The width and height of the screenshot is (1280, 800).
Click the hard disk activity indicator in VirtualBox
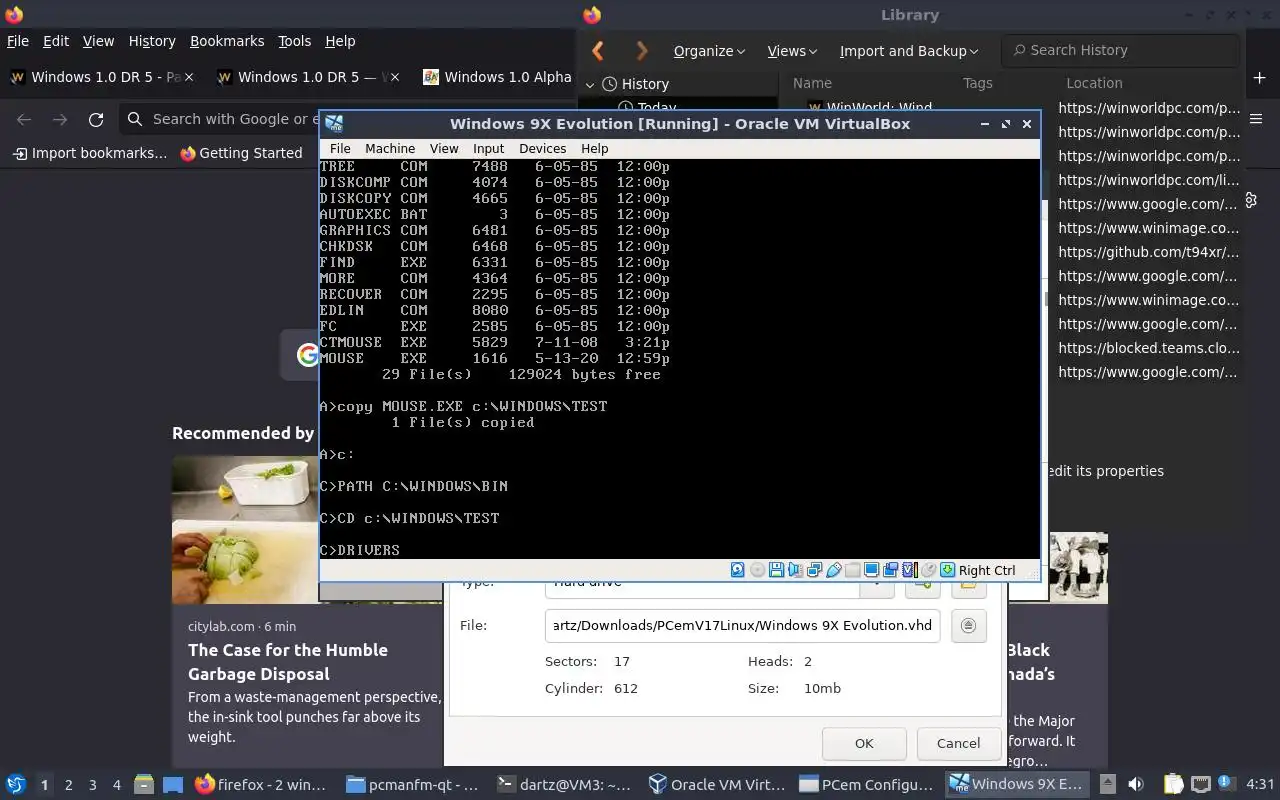click(x=737, y=570)
